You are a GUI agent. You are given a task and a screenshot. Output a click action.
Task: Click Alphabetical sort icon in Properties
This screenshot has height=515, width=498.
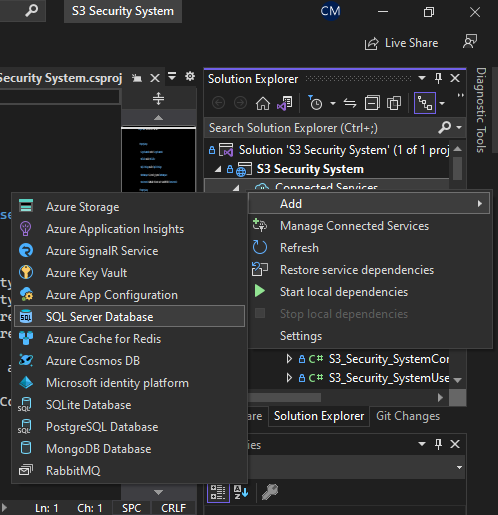(x=241, y=492)
